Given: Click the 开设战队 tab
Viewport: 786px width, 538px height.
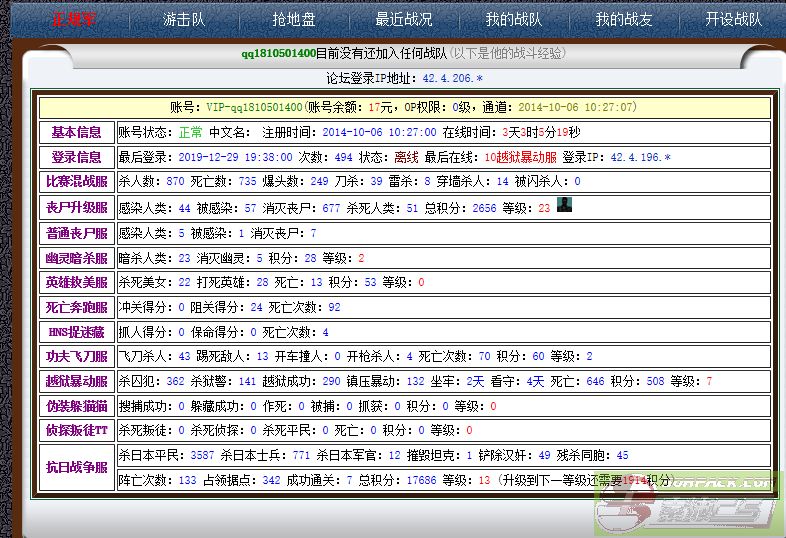Looking at the screenshot, I should point(733,19).
